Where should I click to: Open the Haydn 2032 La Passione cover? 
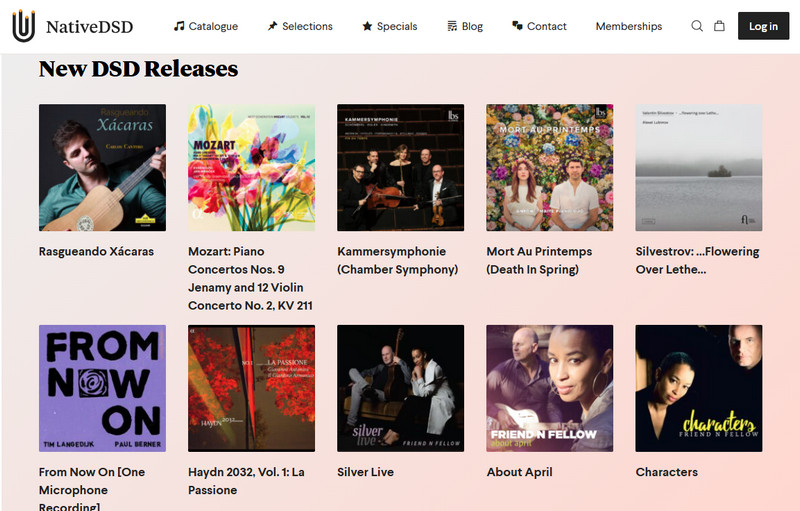(252, 388)
